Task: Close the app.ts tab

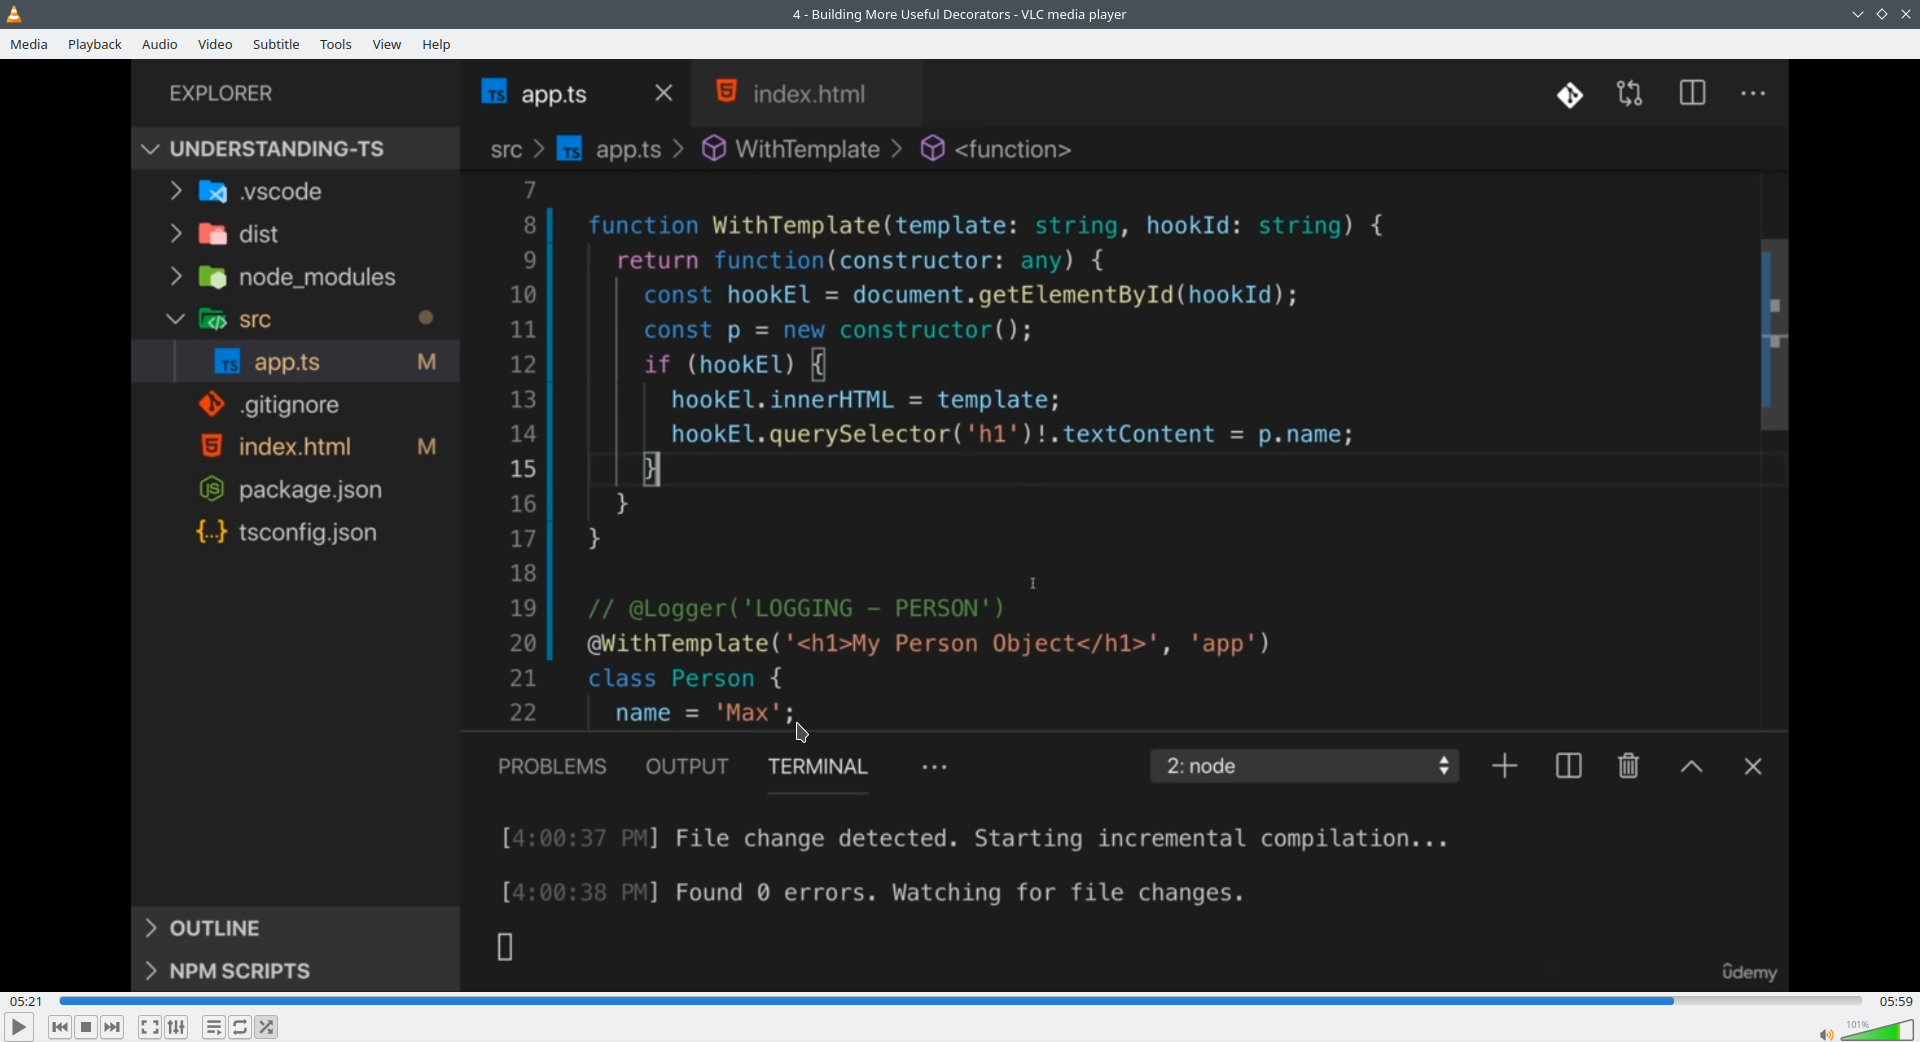Action: point(664,93)
